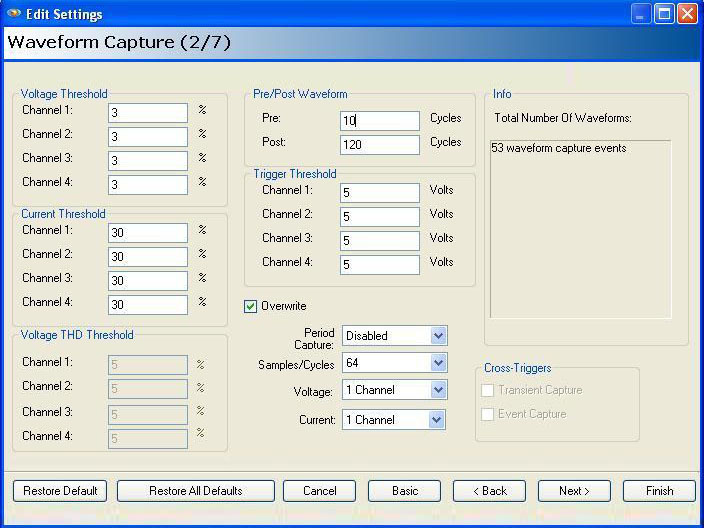
Task: Click Voltage THD Threshold Channel 1 field
Action: (148, 365)
